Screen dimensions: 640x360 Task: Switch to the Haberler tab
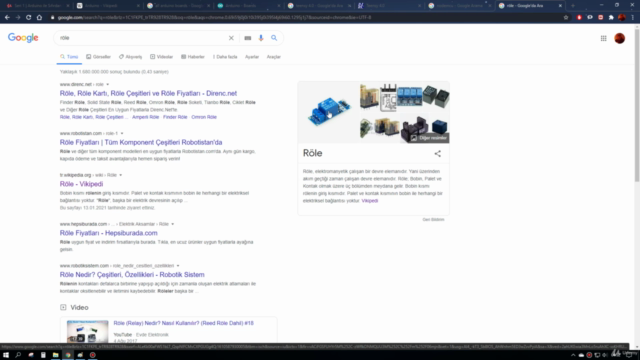point(193,57)
